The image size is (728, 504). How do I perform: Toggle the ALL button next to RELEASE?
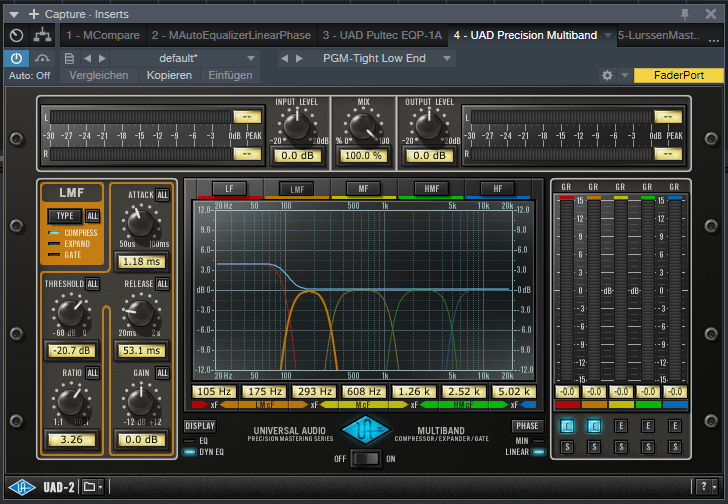(x=162, y=284)
